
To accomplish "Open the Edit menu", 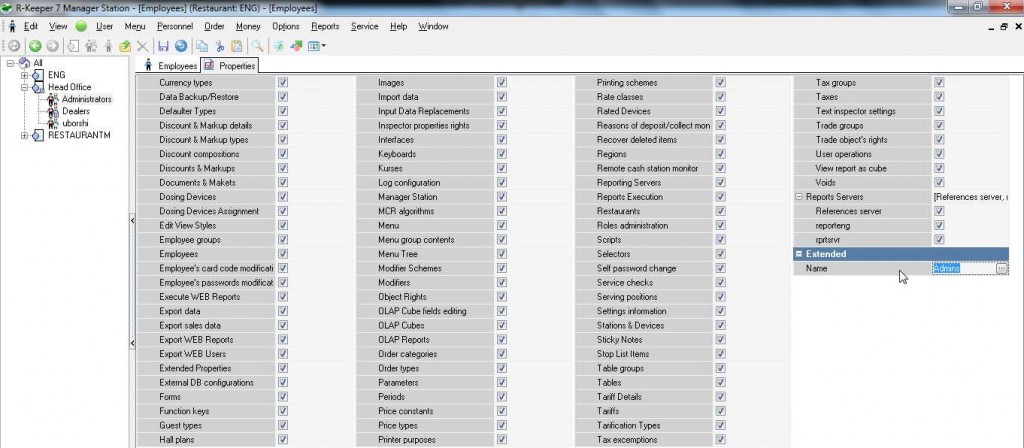I will [x=31, y=27].
